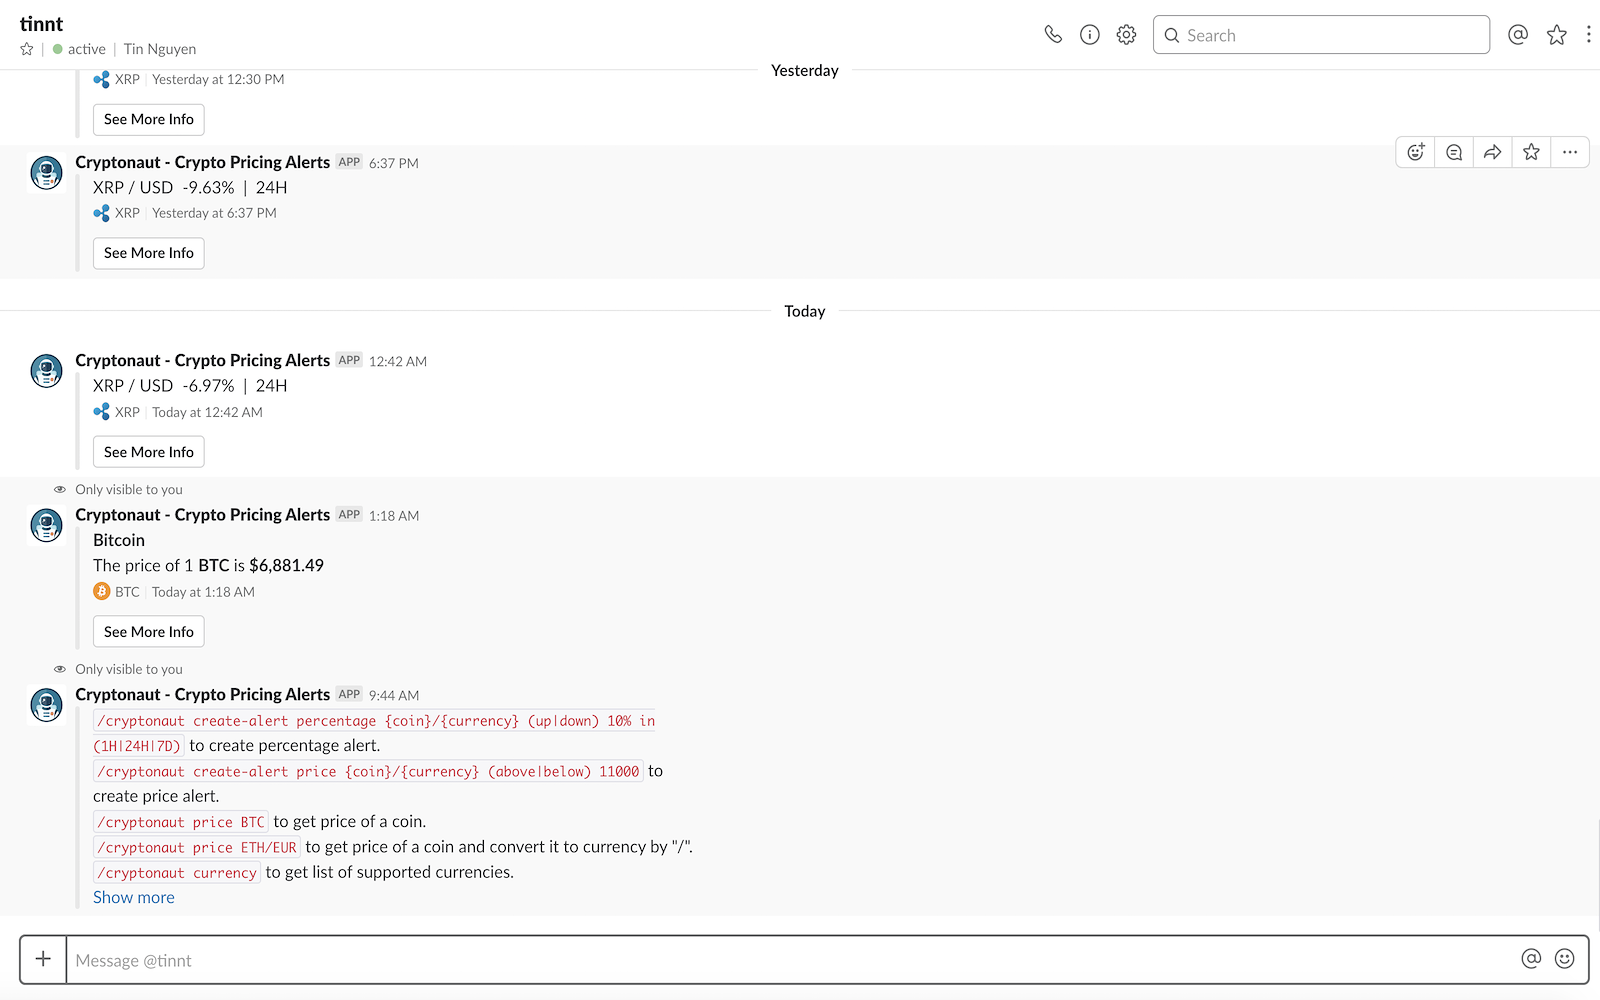Viewport: 1600px width, 1000px height.
Task: Open attachments with the plus button in composer
Action: 42,959
